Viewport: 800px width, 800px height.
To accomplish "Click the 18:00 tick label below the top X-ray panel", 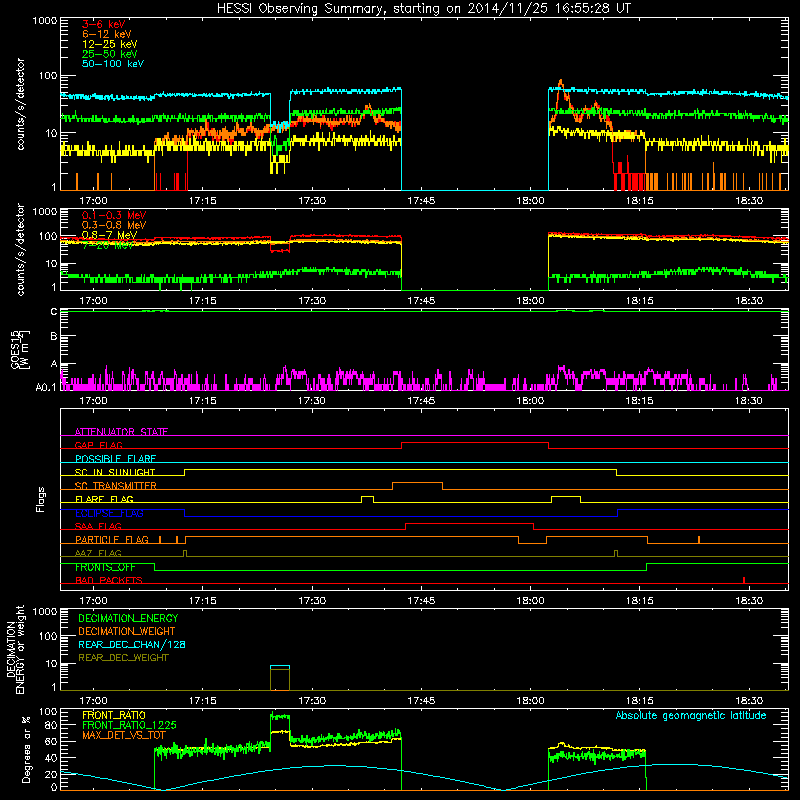I will coord(531,201).
